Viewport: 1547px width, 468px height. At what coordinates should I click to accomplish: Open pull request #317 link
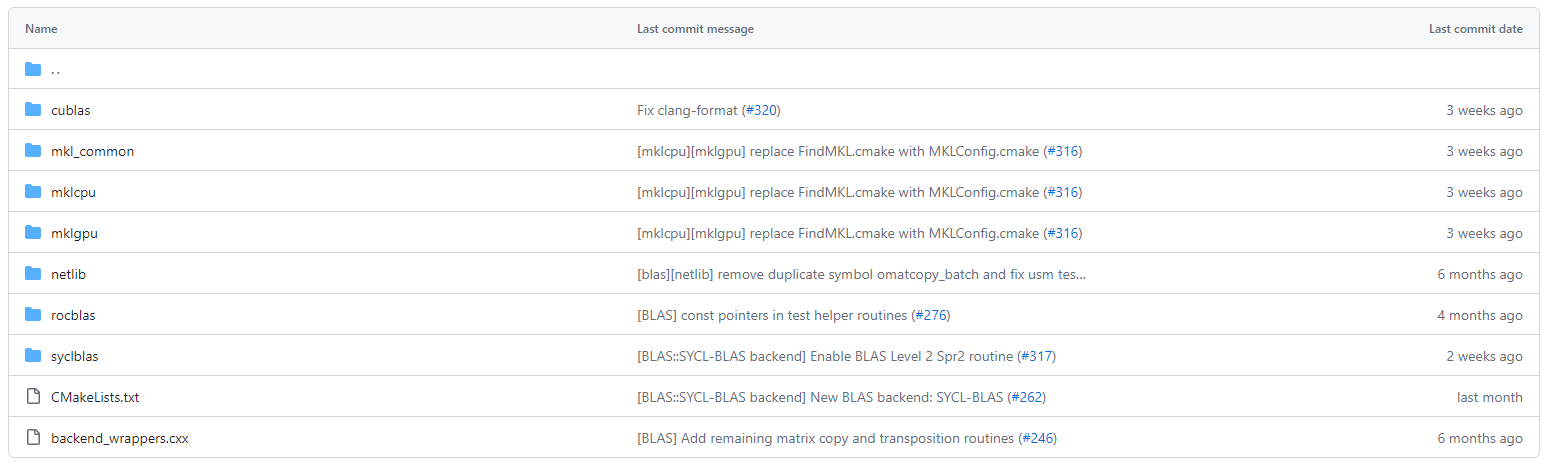point(1036,356)
